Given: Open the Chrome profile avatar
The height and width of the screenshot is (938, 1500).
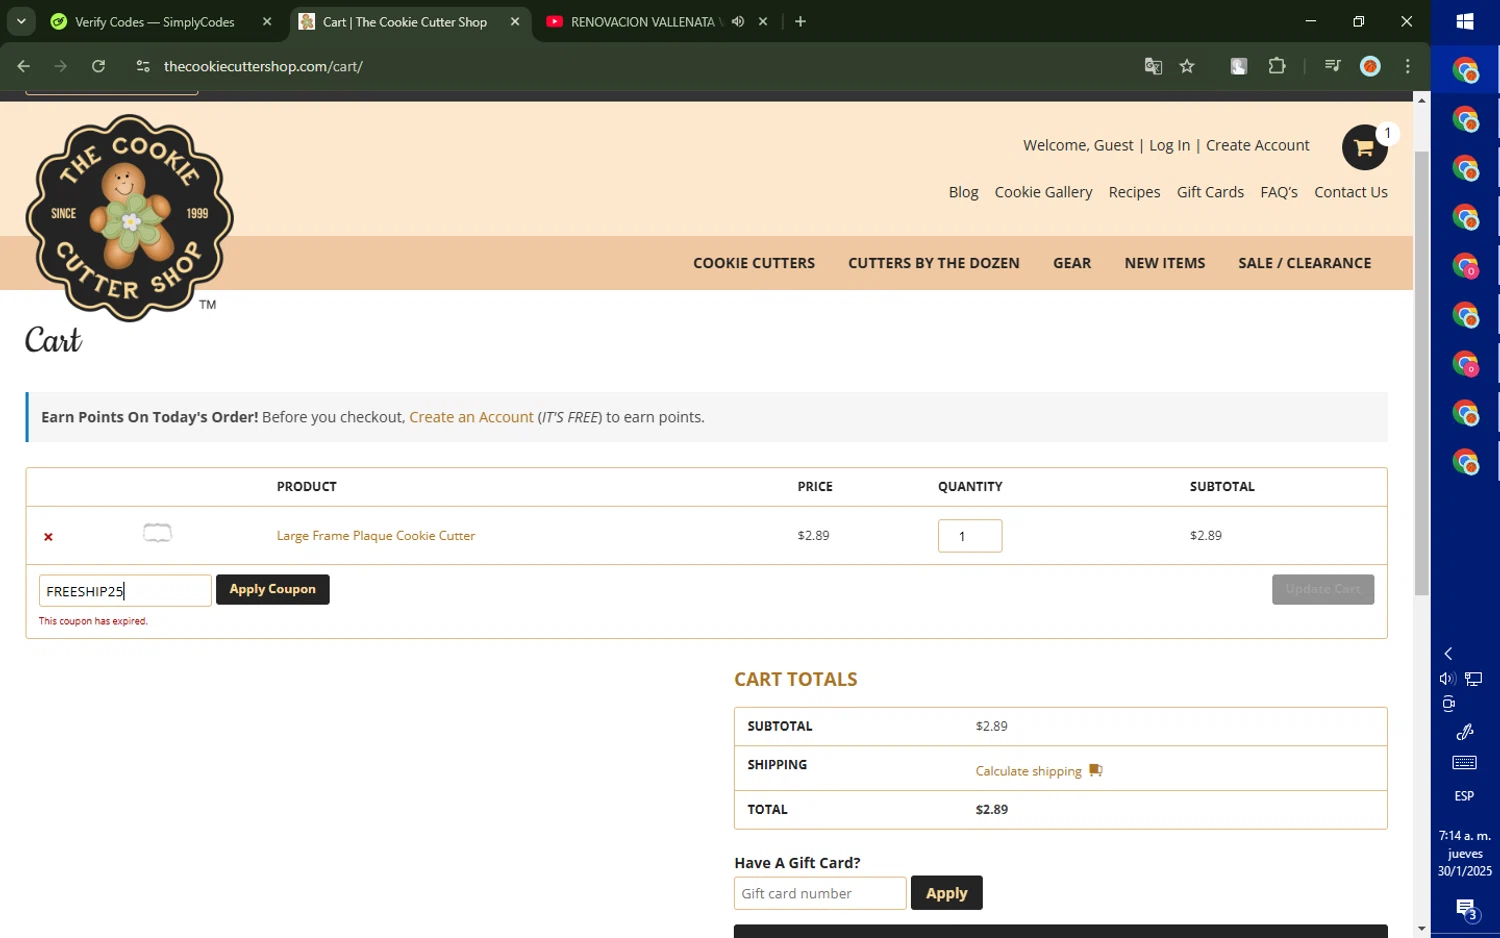Looking at the screenshot, I should coord(1370,66).
